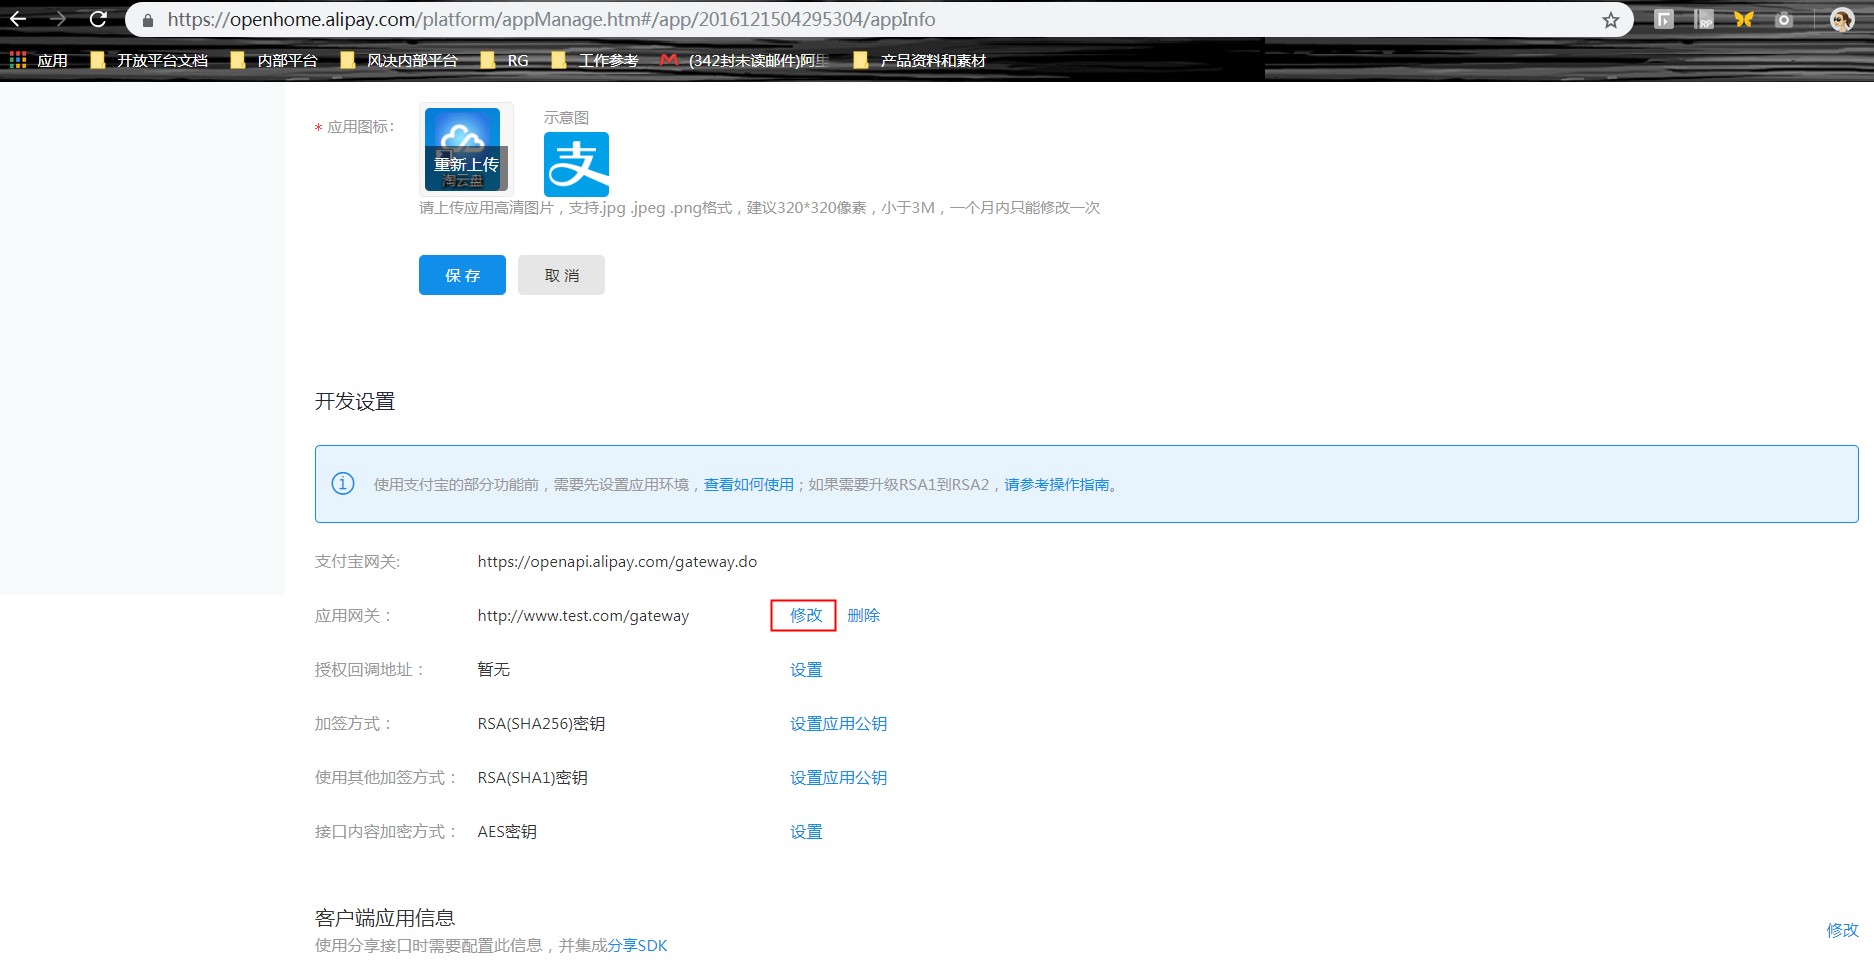Open the 查看如何使用 link
Screen dimensions: 1874x973
[x=749, y=485]
